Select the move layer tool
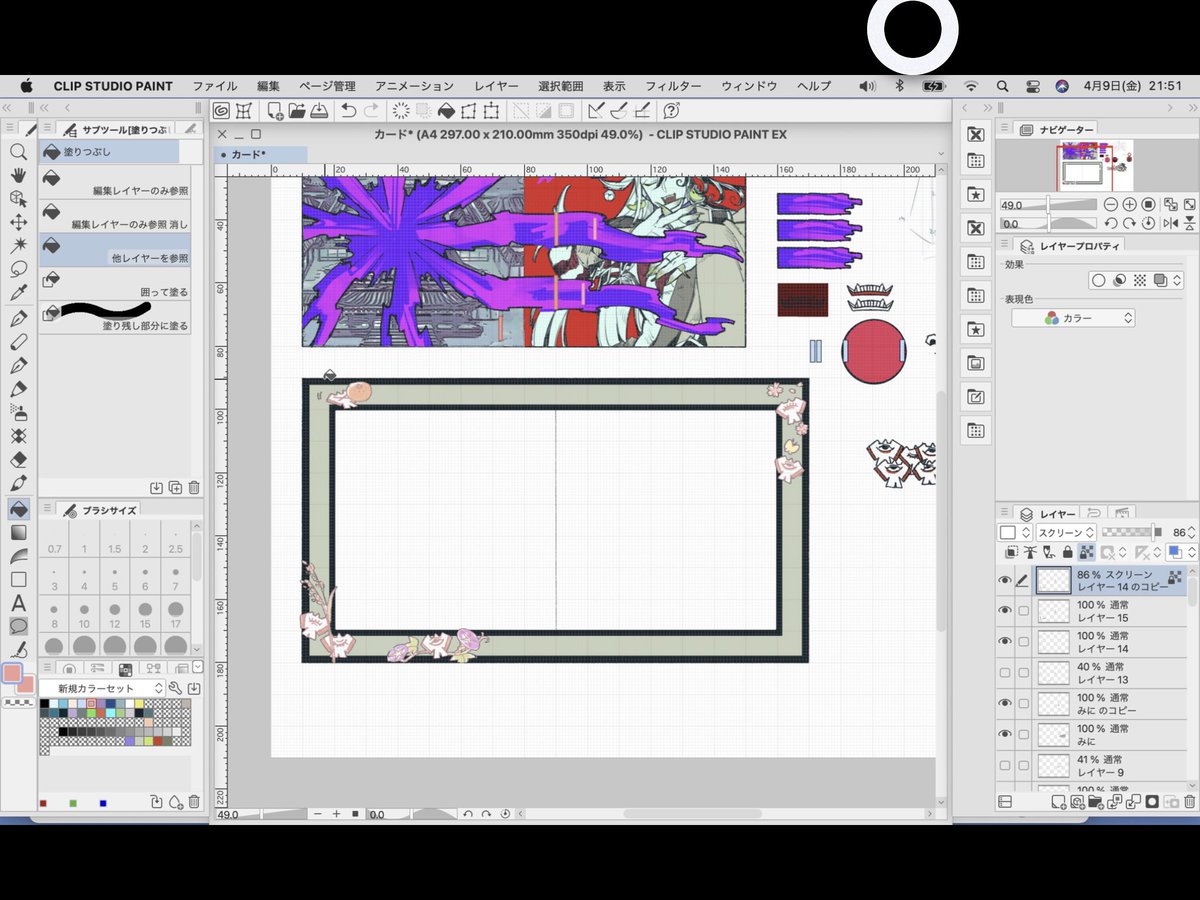Image resolution: width=1200 pixels, height=900 pixels. click(18, 222)
